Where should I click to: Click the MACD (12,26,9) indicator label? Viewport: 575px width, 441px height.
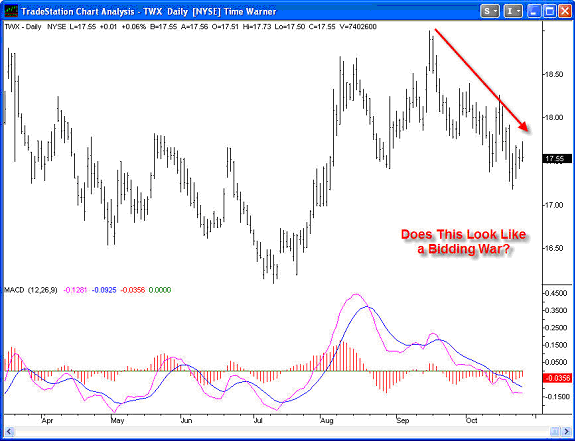tap(31, 290)
